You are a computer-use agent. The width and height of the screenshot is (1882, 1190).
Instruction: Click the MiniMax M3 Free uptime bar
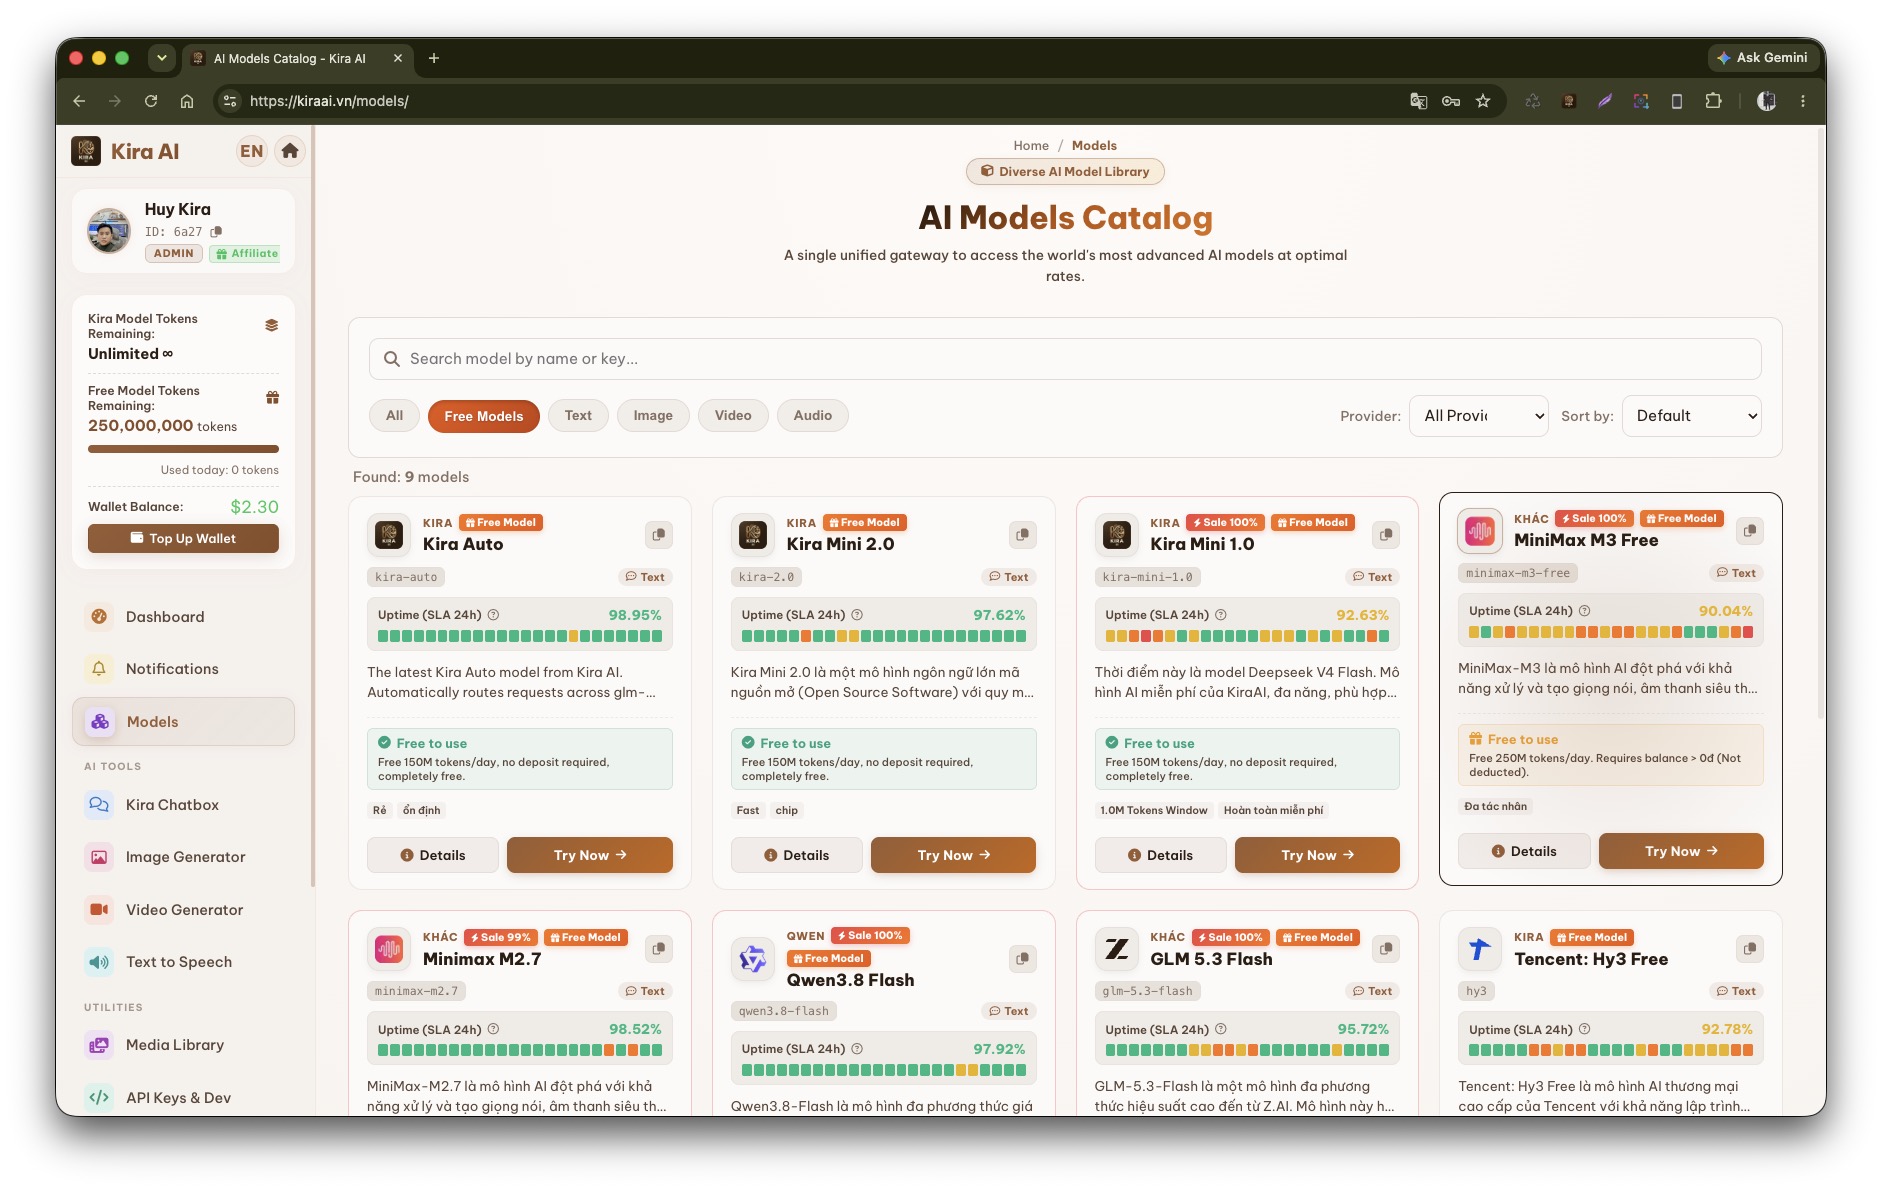1611,632
